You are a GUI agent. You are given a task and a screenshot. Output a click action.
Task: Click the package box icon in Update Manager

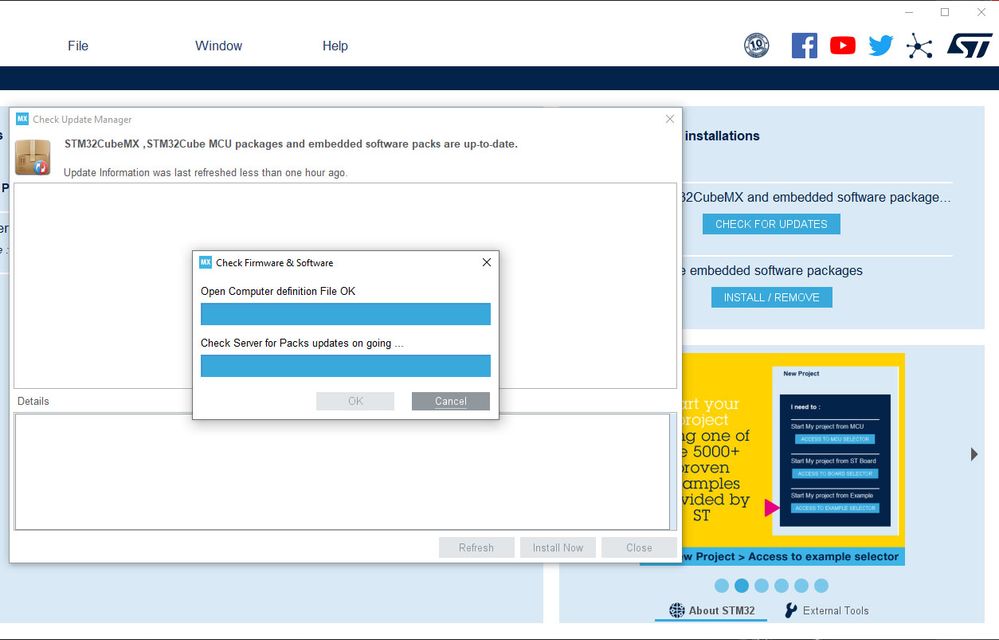tap(32, 157)
